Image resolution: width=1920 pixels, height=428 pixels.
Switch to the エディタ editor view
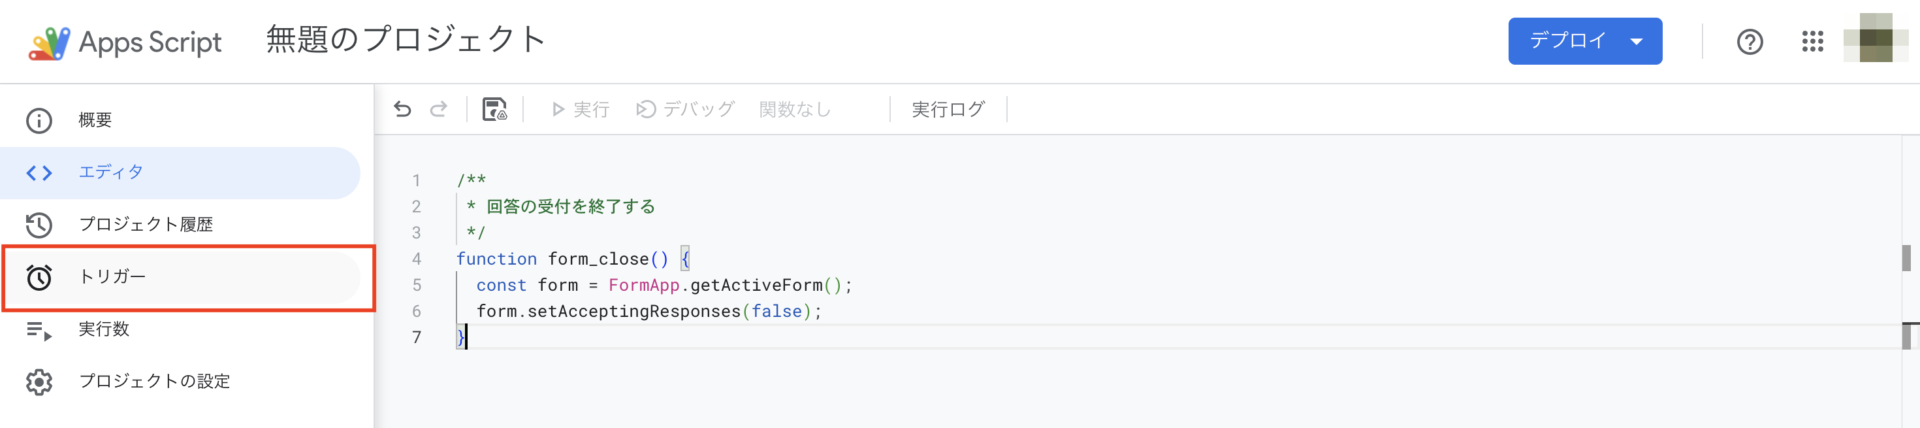pyautogui.click(x=111, y=172)
